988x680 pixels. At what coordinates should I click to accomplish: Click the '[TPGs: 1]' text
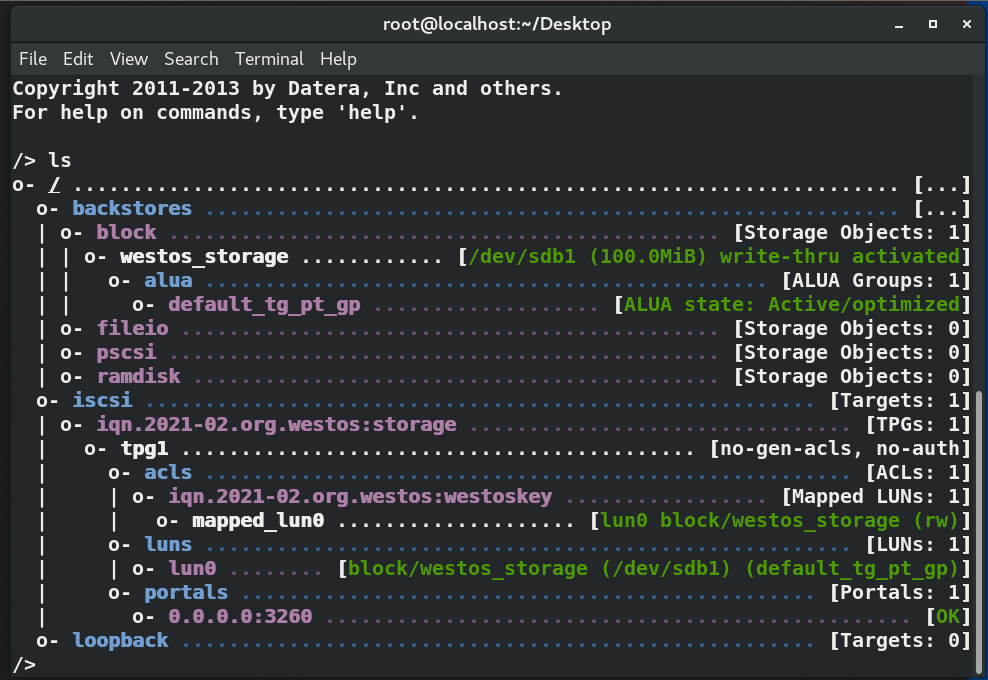pyautogui.click(x=919, y=424)
